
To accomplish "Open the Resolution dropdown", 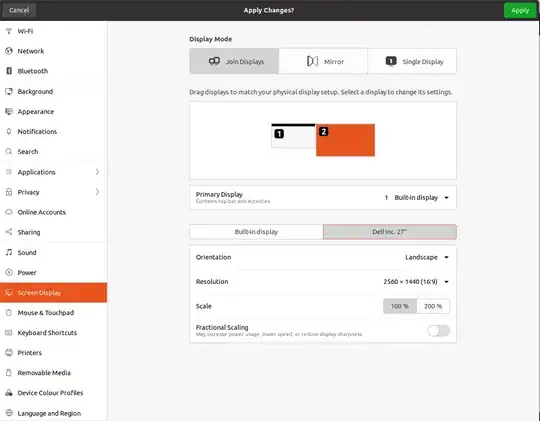I will [x=416, y=281].
